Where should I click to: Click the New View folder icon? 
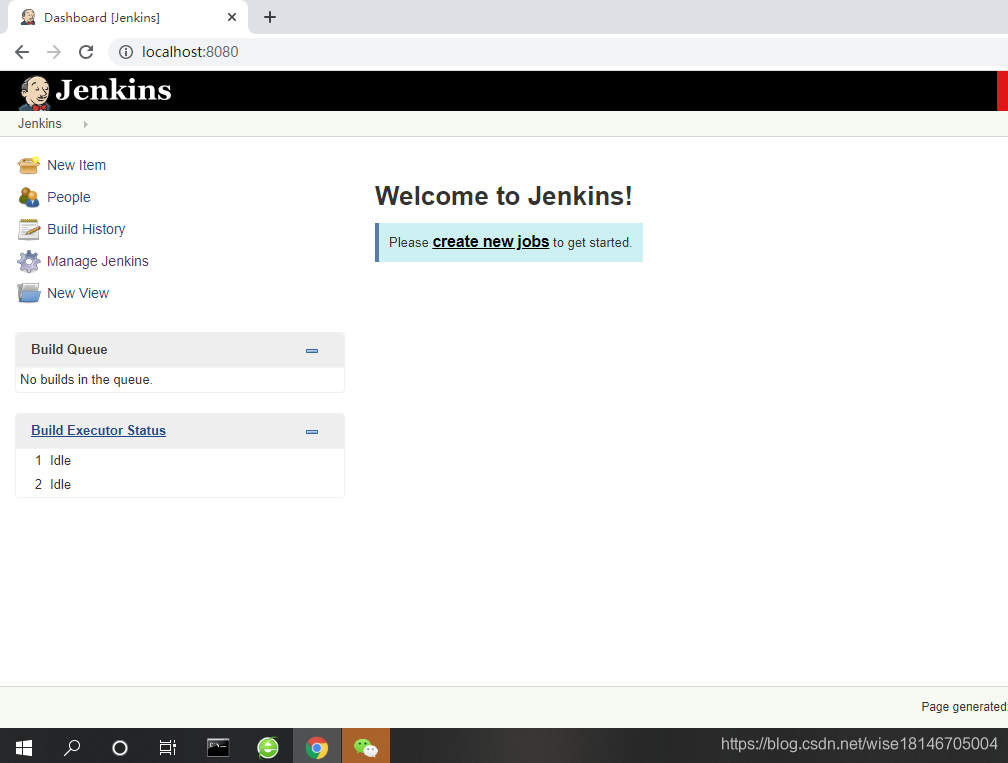(29, 293)
